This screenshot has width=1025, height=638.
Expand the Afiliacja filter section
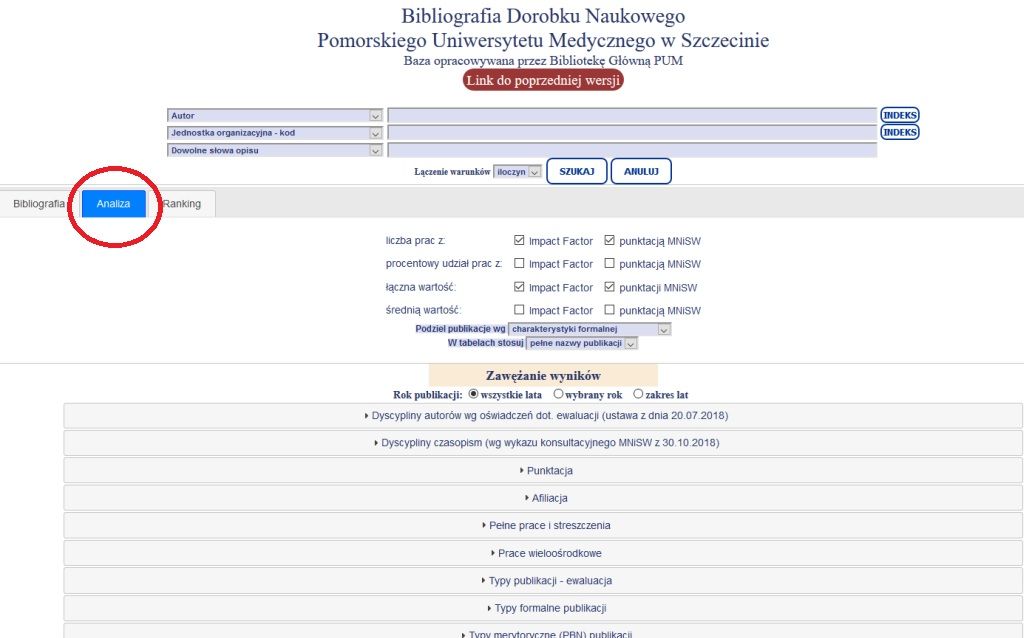coord(543,498)
